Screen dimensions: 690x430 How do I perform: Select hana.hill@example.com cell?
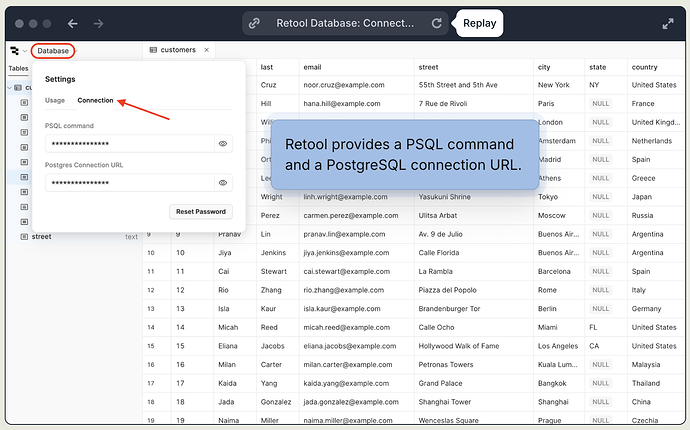click(356, 104)
